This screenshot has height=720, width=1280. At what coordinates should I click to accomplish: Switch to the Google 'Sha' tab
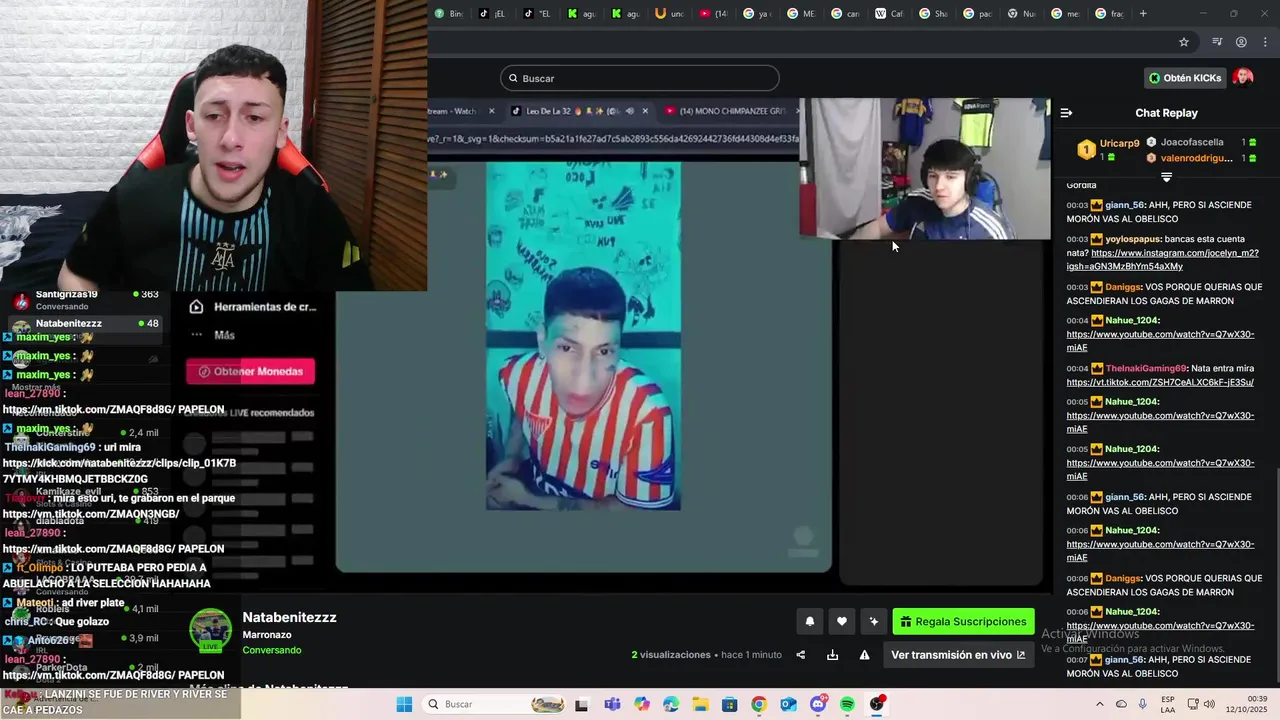(934, 13)
